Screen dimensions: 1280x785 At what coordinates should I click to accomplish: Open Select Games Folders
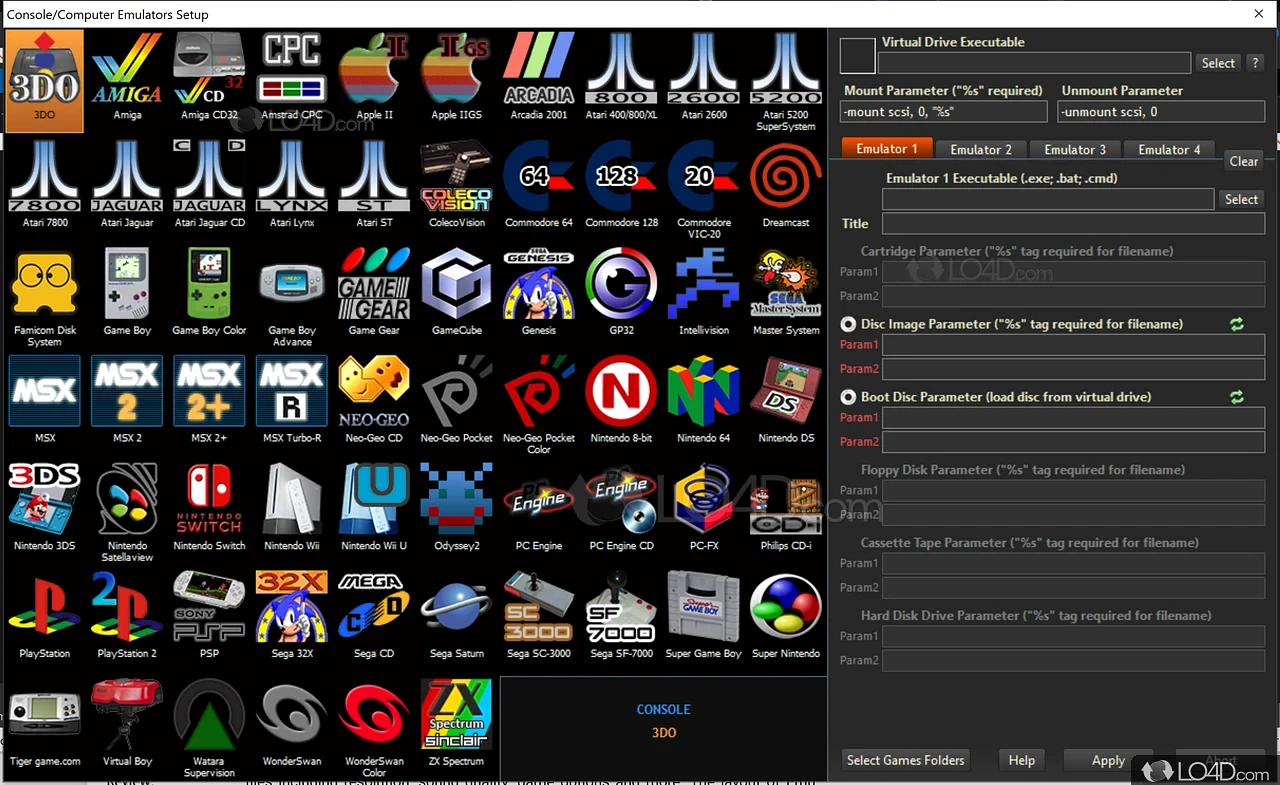pyautogui.click(x=906, y=760)
